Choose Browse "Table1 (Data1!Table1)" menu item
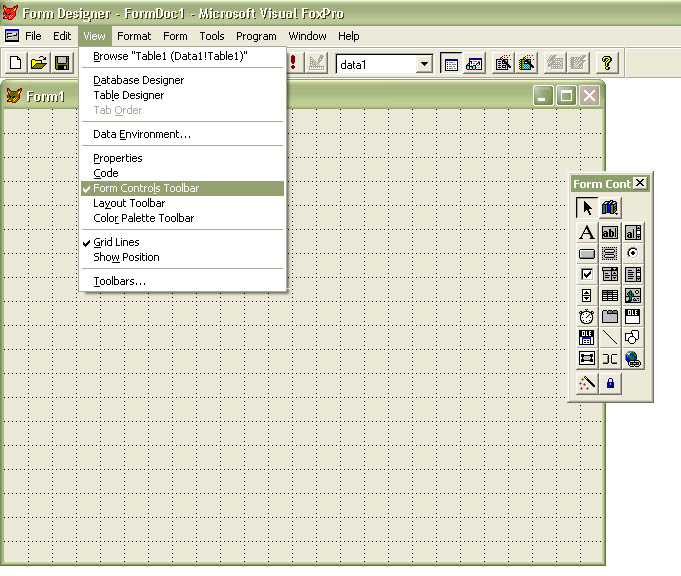The width and height of the screenshot is (681, 576). (182, 56)
